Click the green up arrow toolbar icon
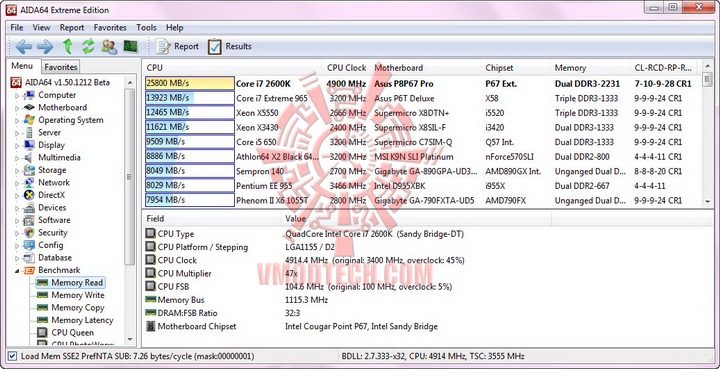 68,46
